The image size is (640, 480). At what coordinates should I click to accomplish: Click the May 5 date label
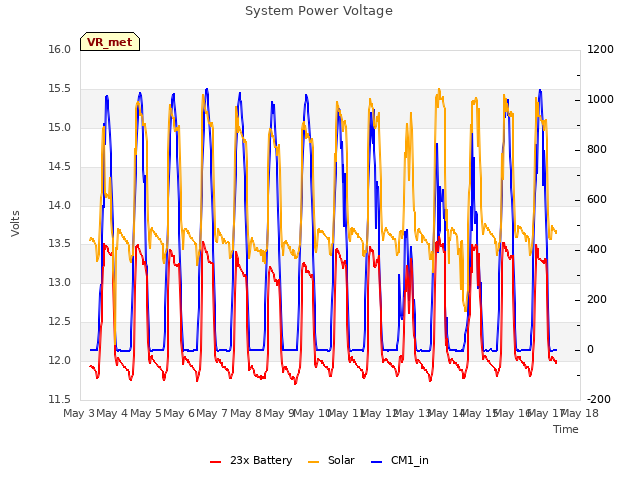[146, 413]
